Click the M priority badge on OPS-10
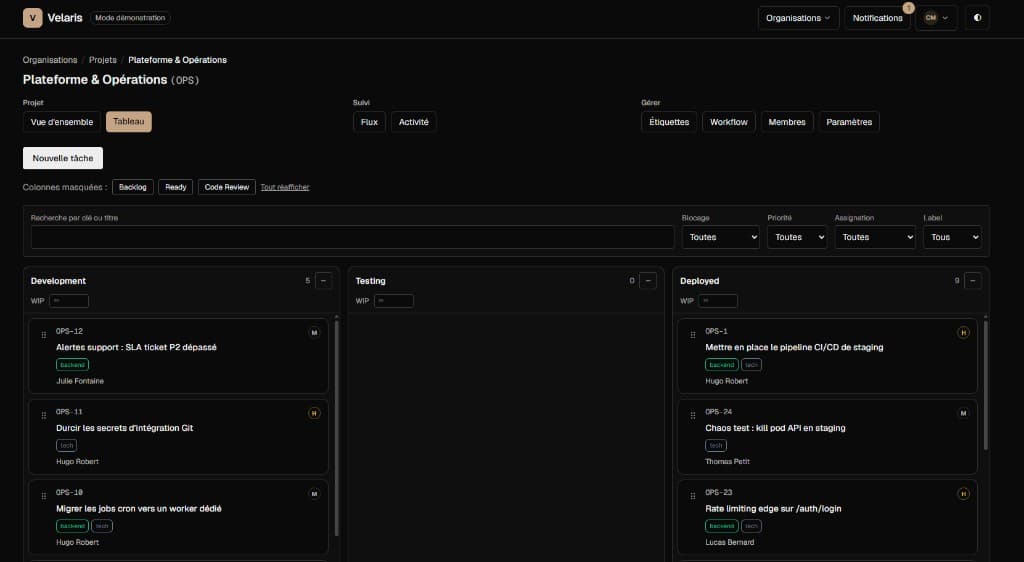 pos(314,494)
